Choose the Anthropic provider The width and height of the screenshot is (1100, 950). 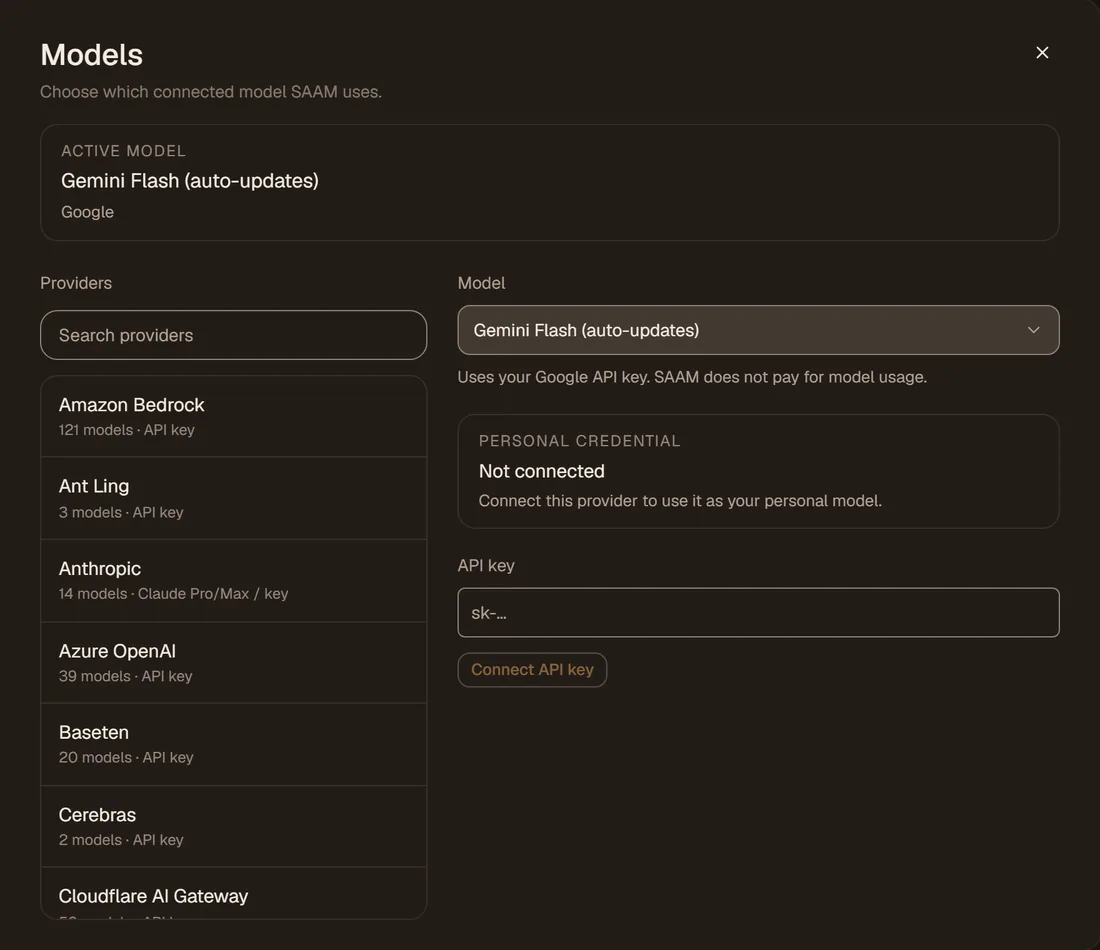234,580
